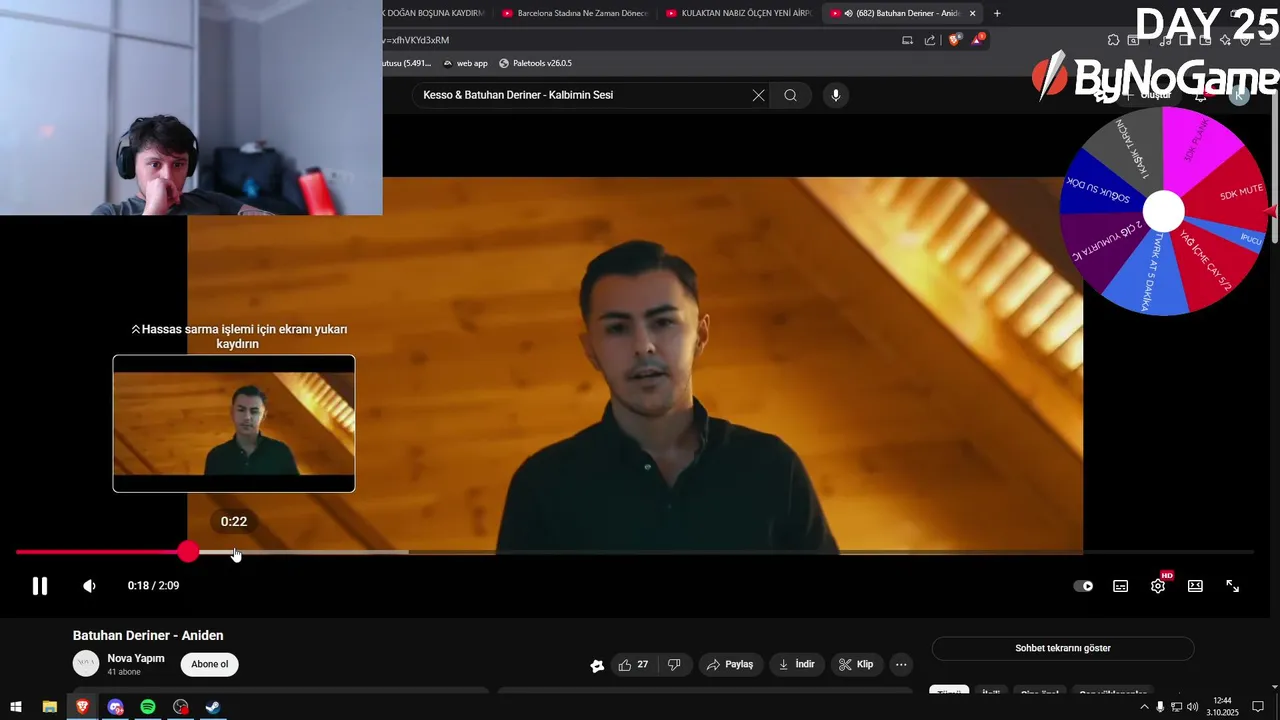Screen dimensions: 1280x720
Task: Show chat replay via Sohbet tekrarını göster
Action: tap(1063, 648)
